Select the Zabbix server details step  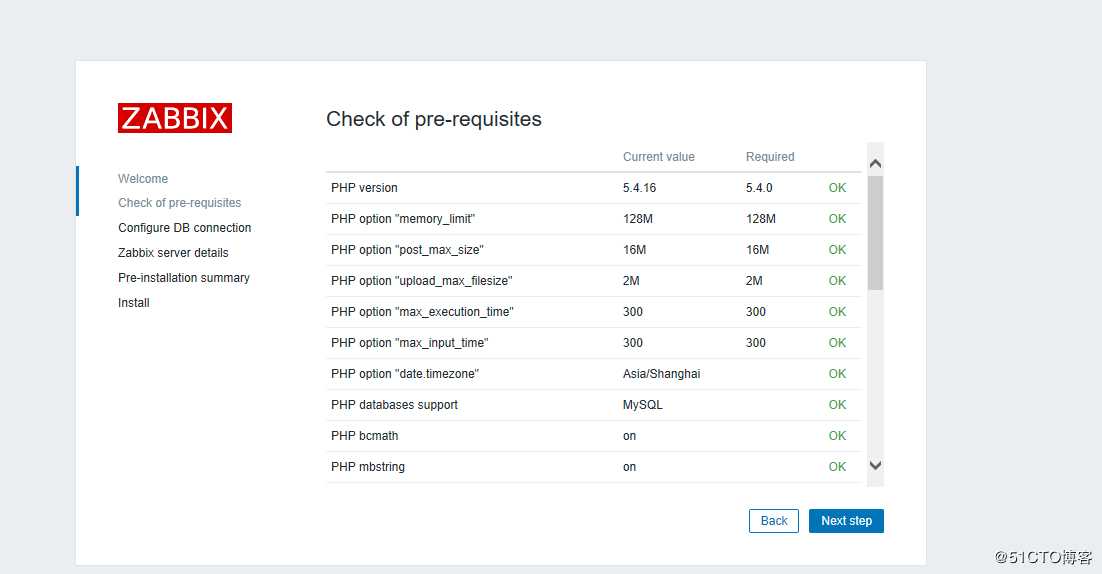click(173, 252)
